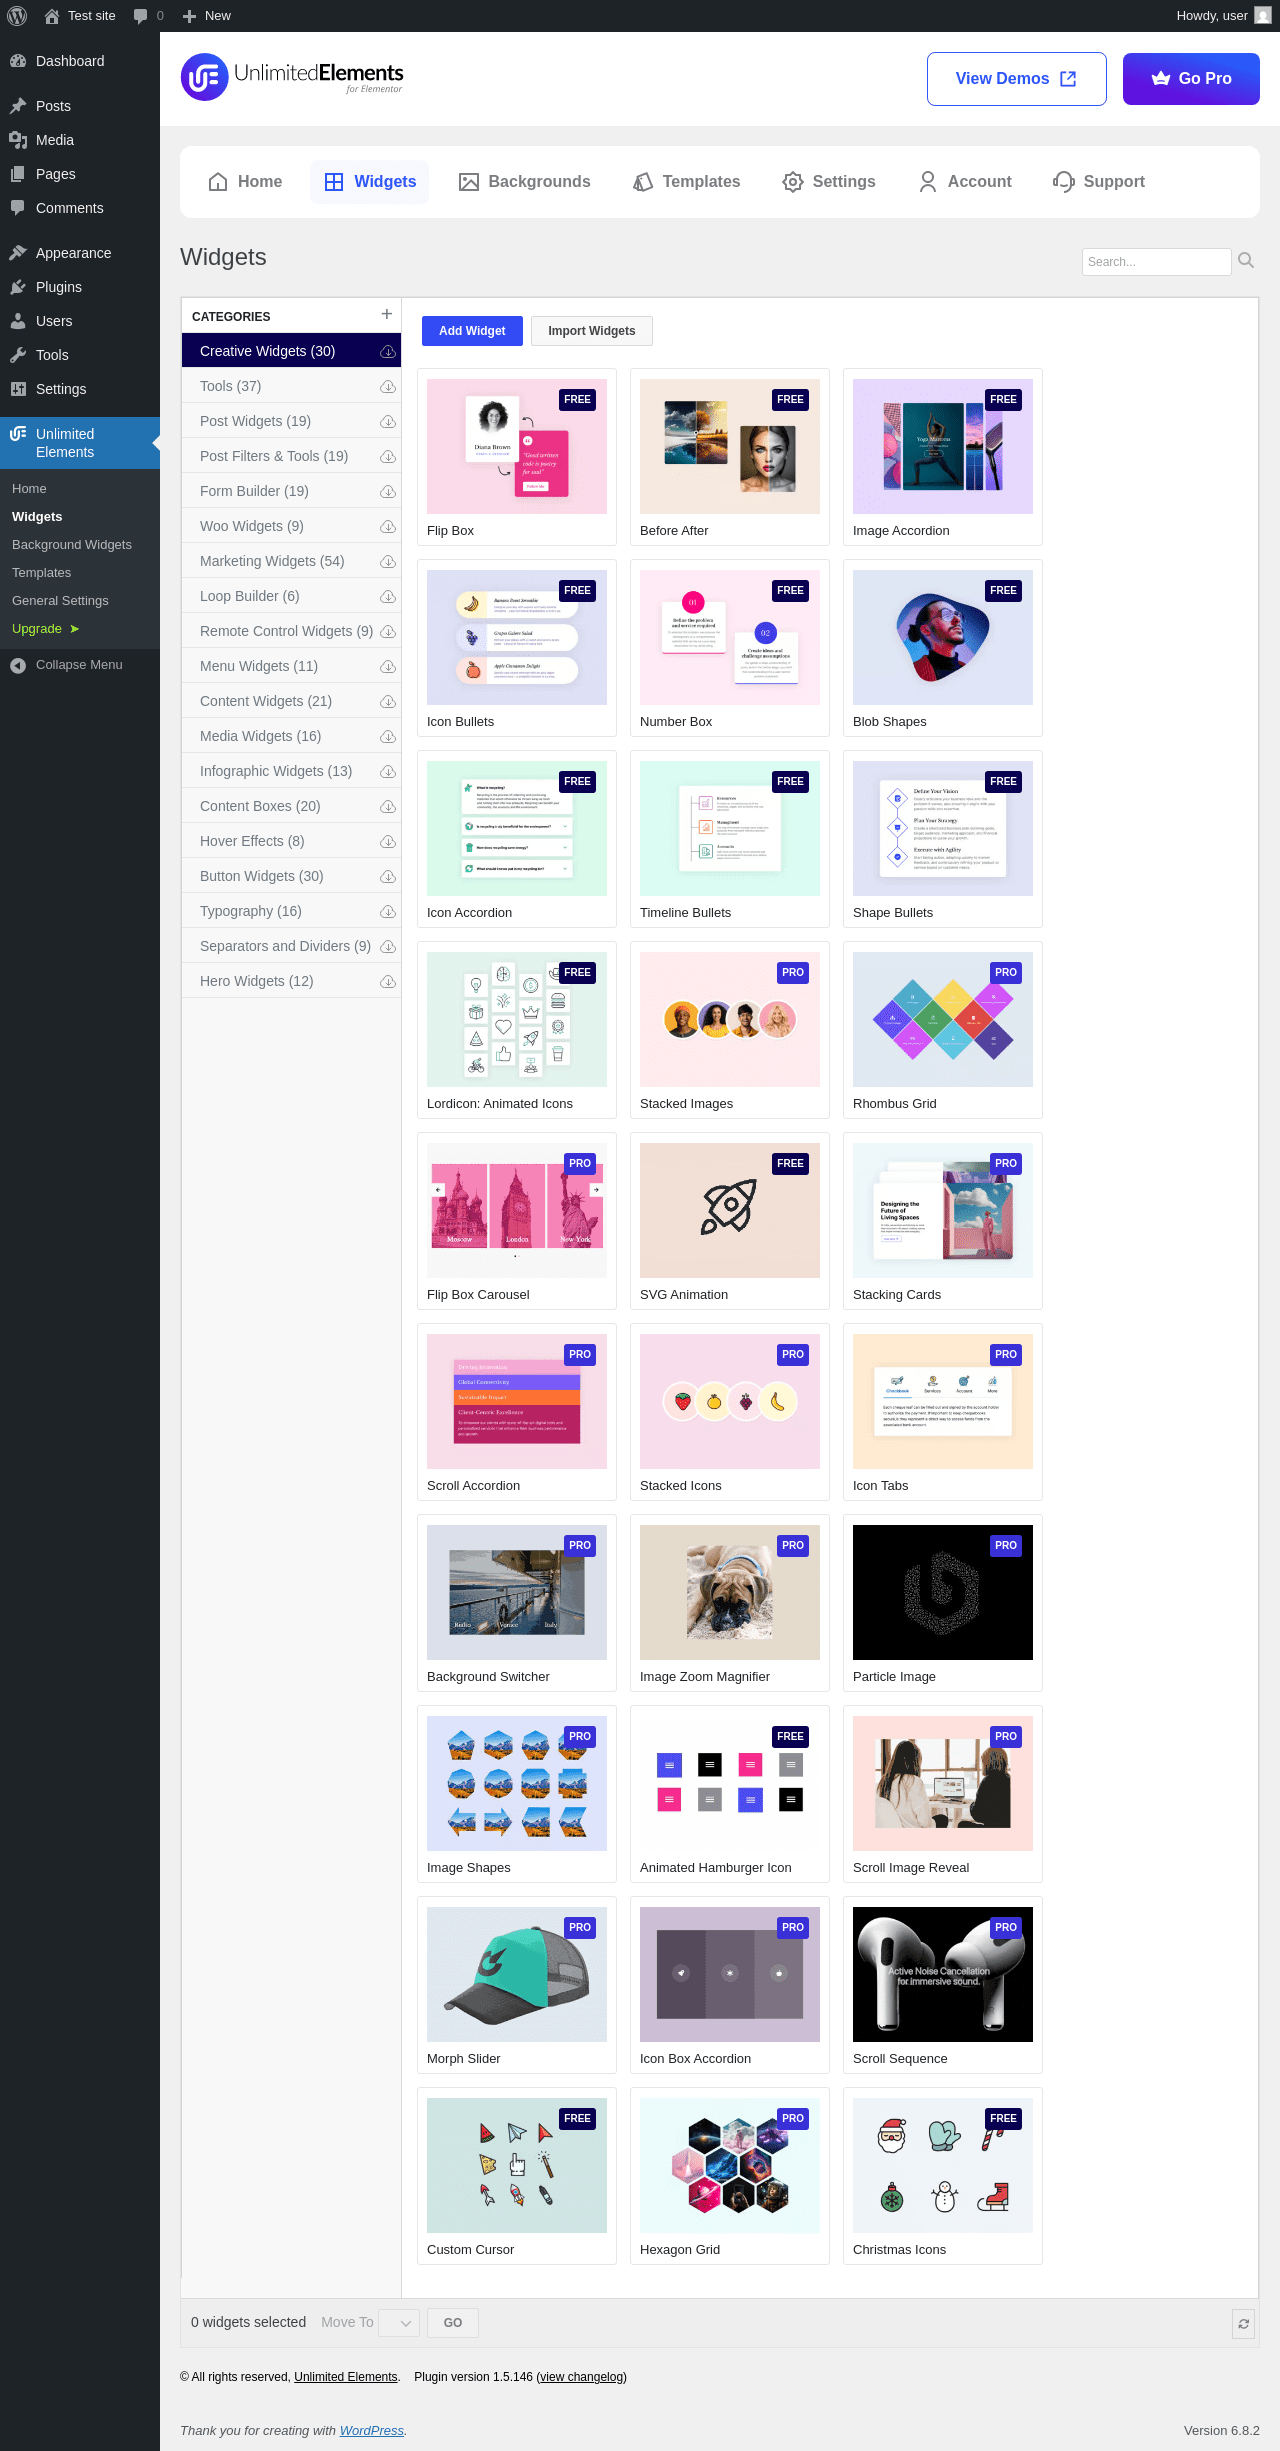Select the Before After widget card

(x=730, y=457)
